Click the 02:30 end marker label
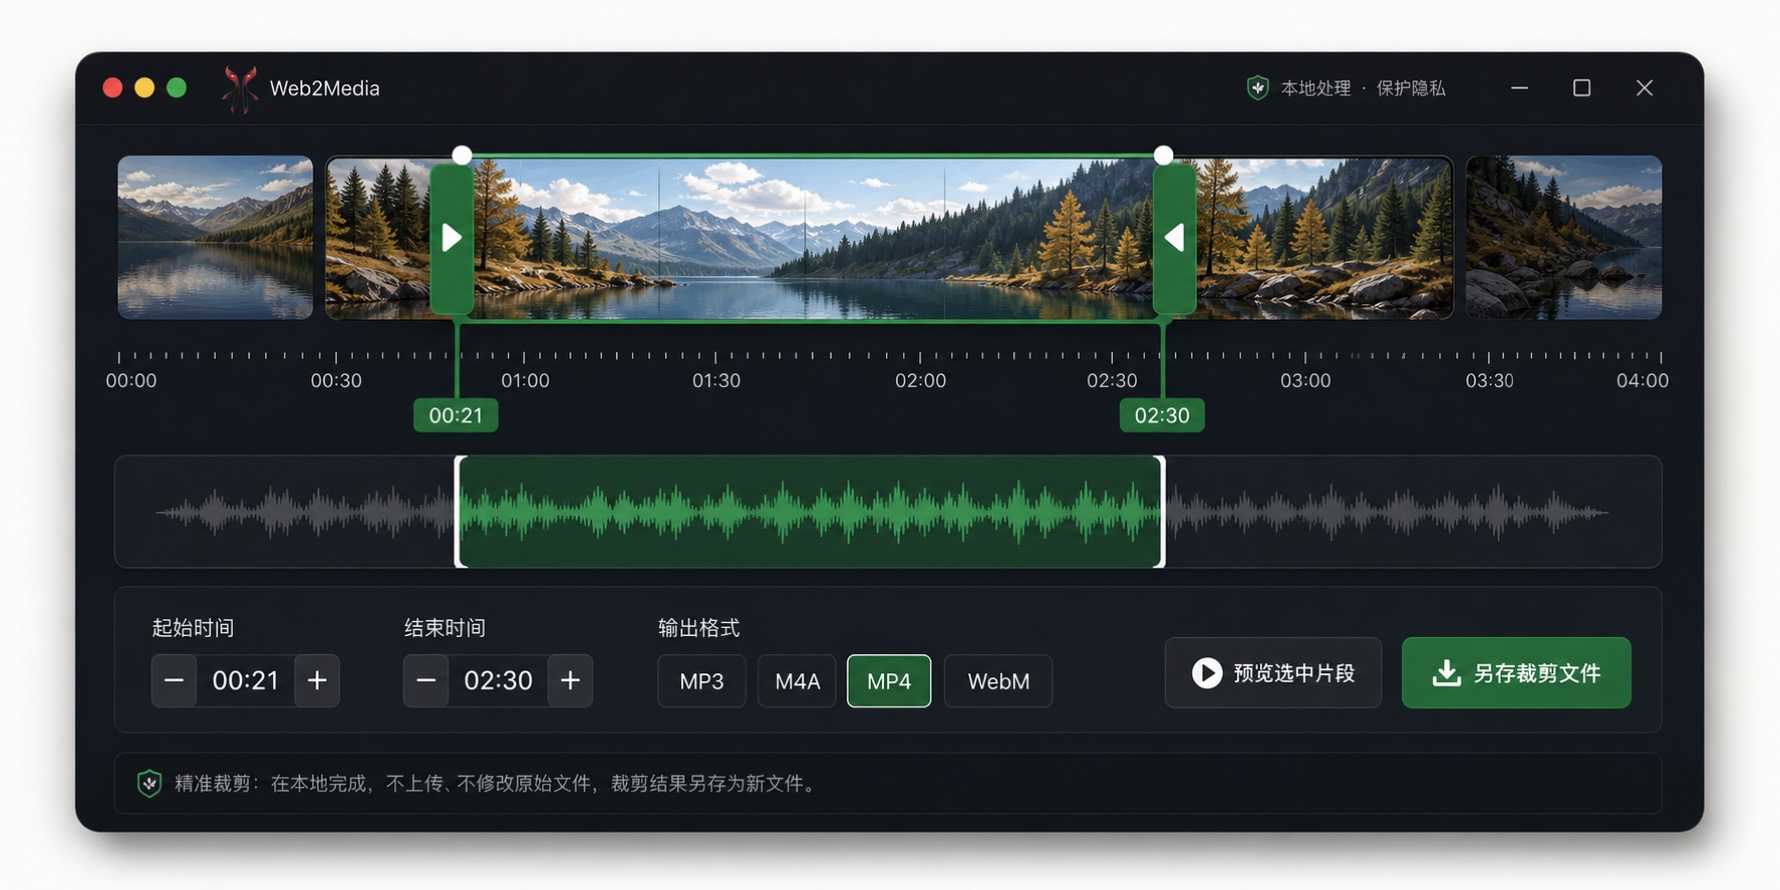The image size is (1780, 890). (1162, 415)
